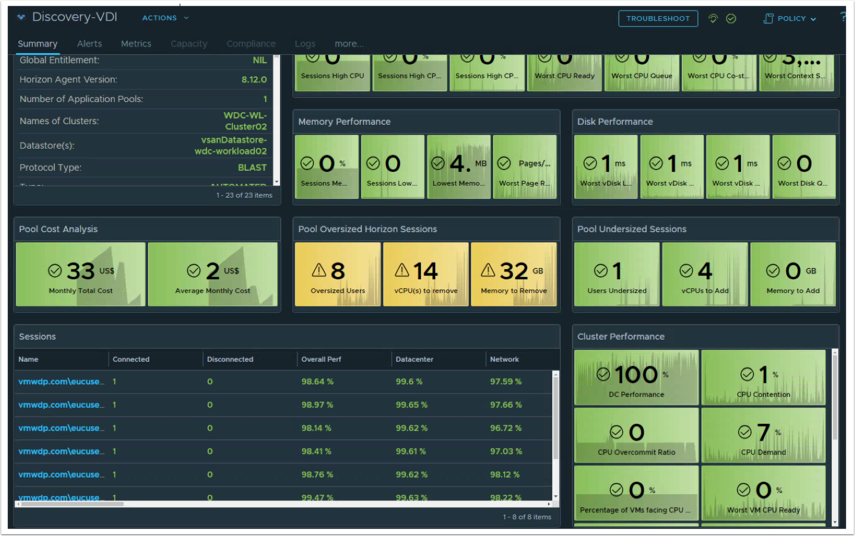Click the Cluster Performance vertical scrollbar
Image resolution: width=855 pixels, height=536 pixels.
click(833, 400)
